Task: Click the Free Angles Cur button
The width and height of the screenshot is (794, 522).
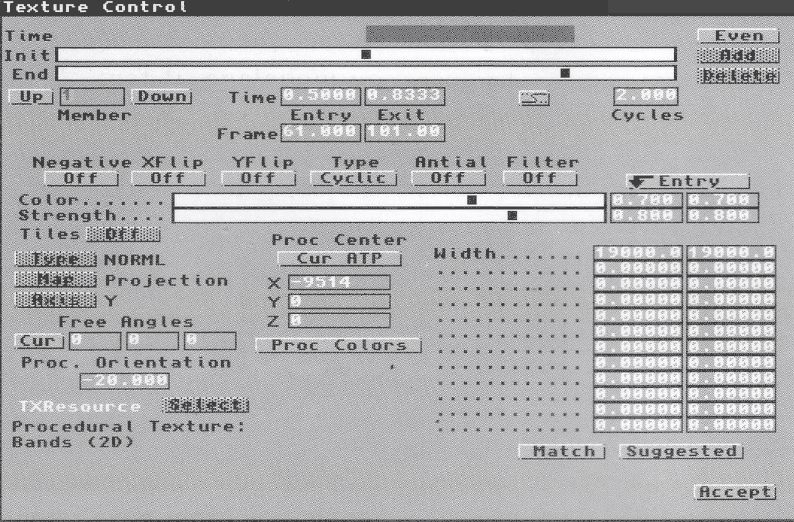Action: point(38,341)
